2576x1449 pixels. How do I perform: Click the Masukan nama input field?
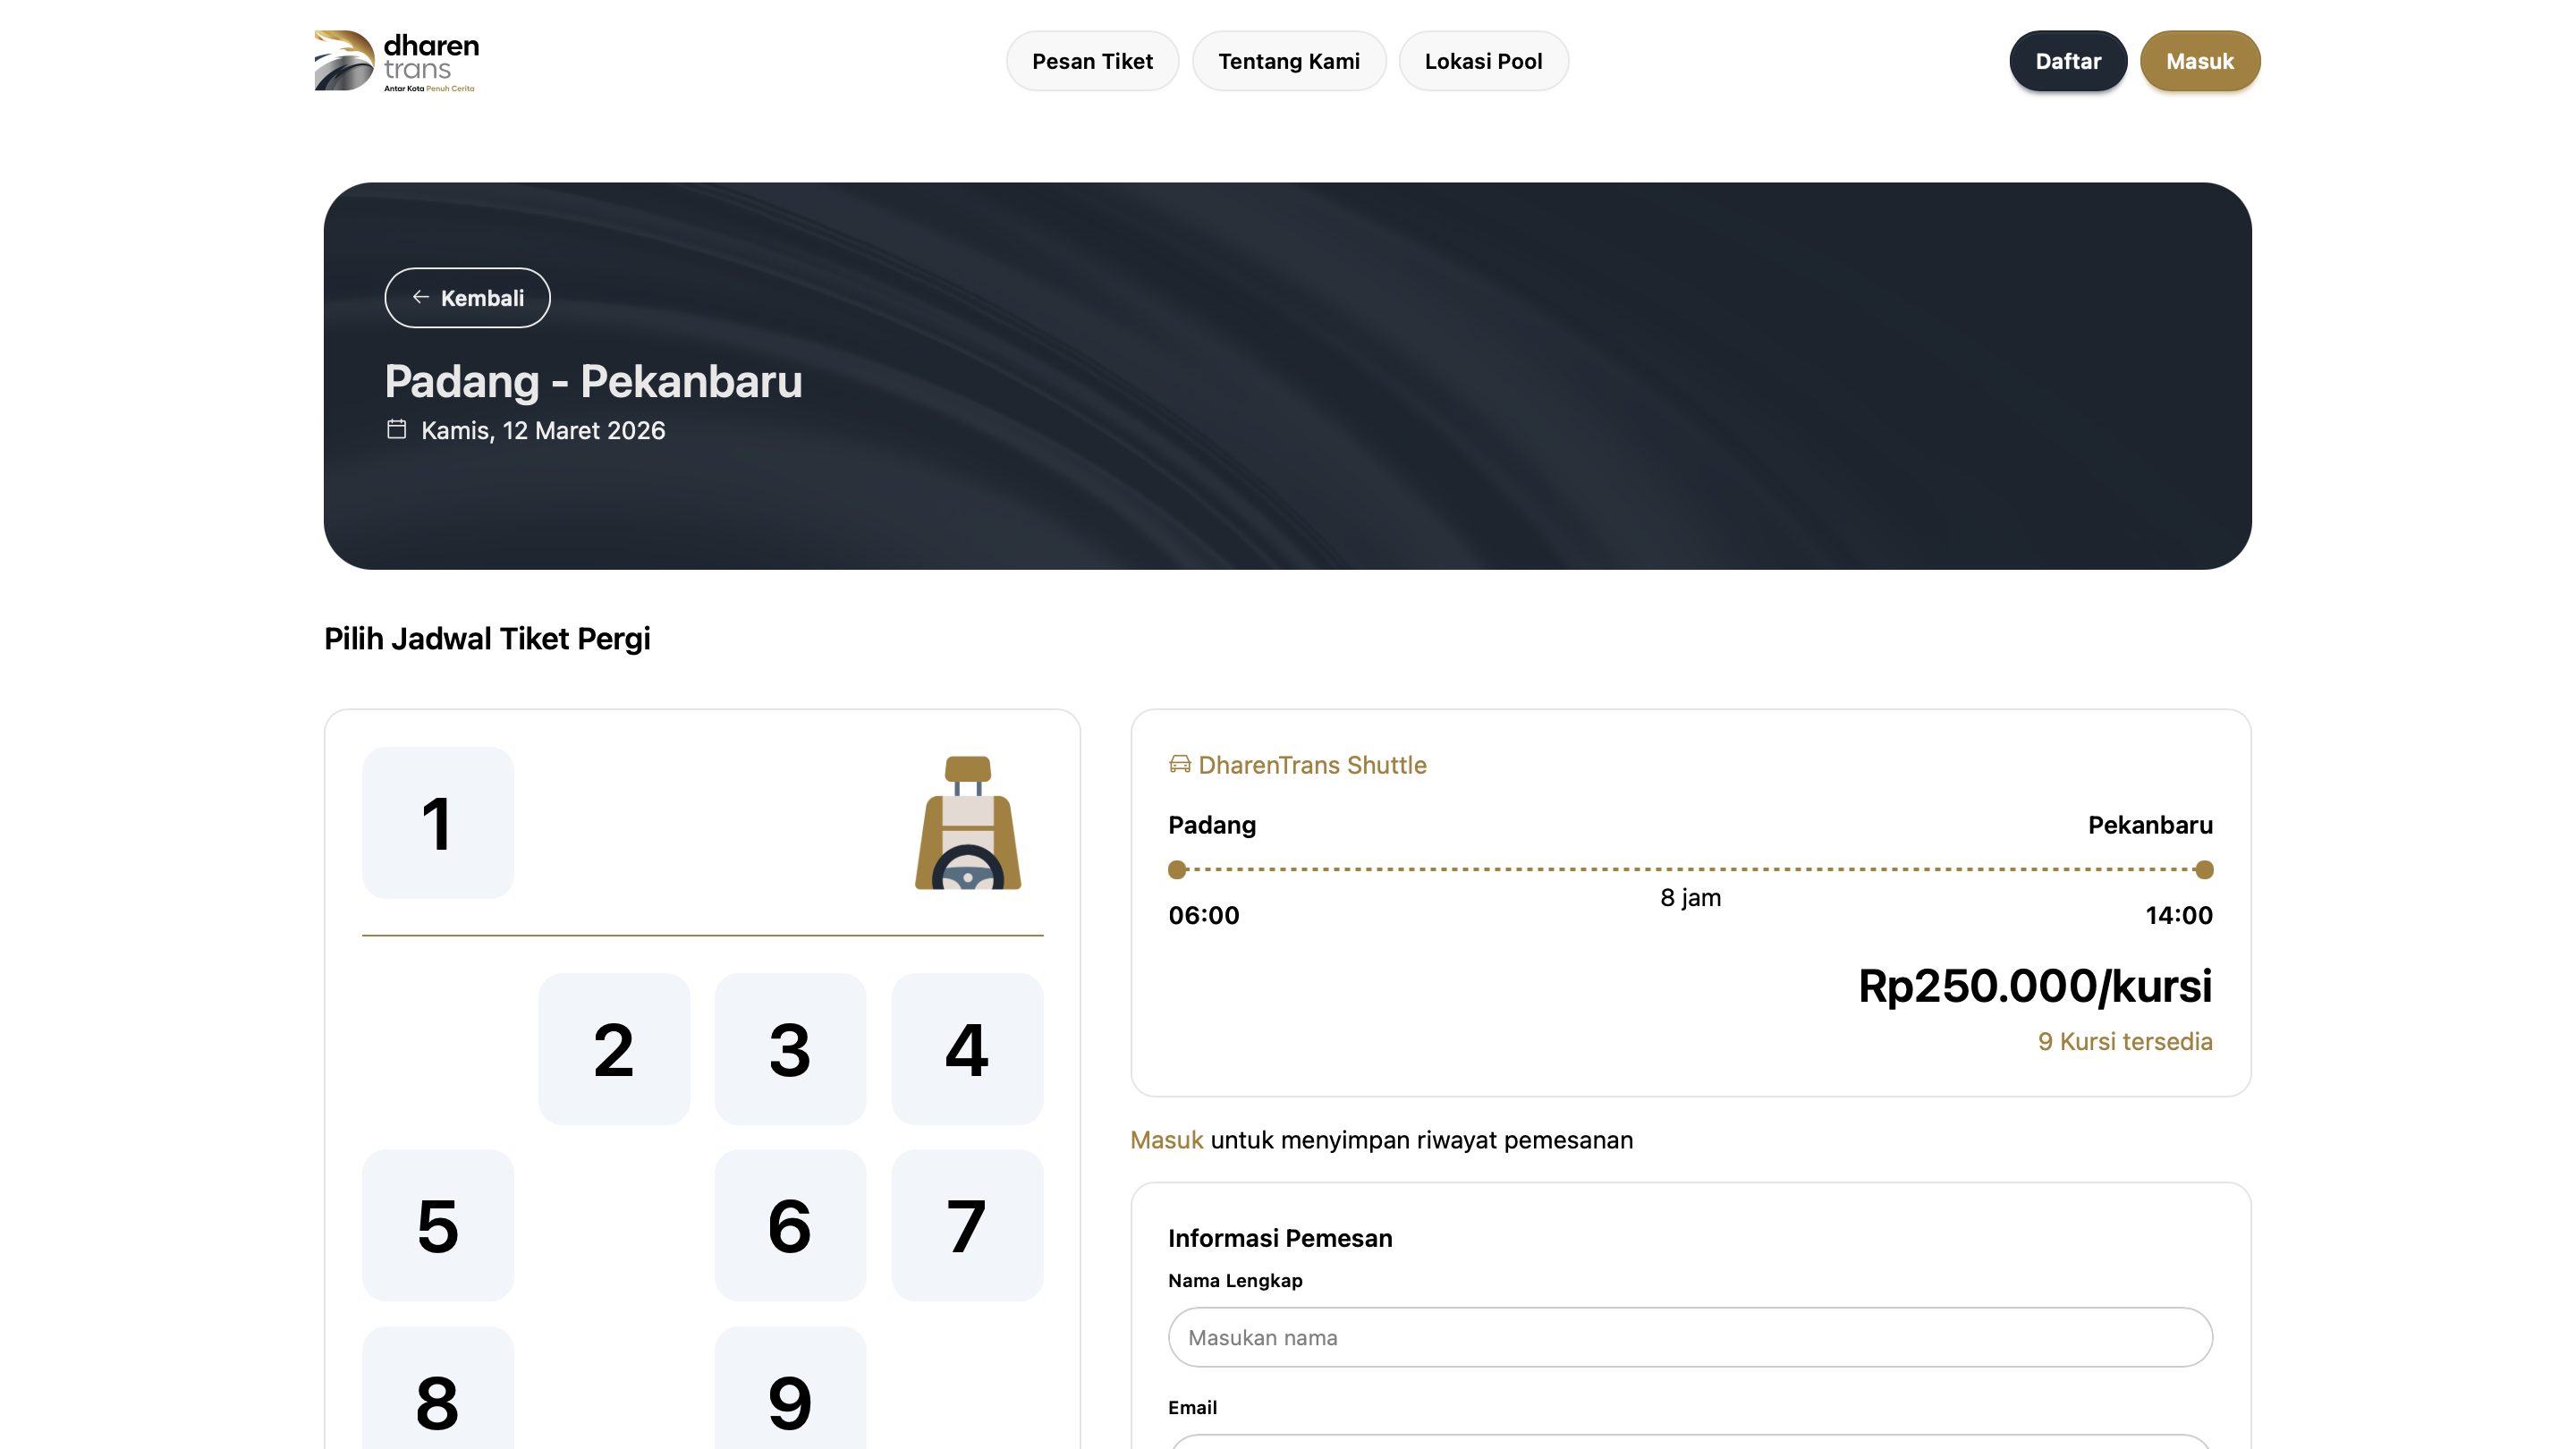[x=1689, y=1337]
